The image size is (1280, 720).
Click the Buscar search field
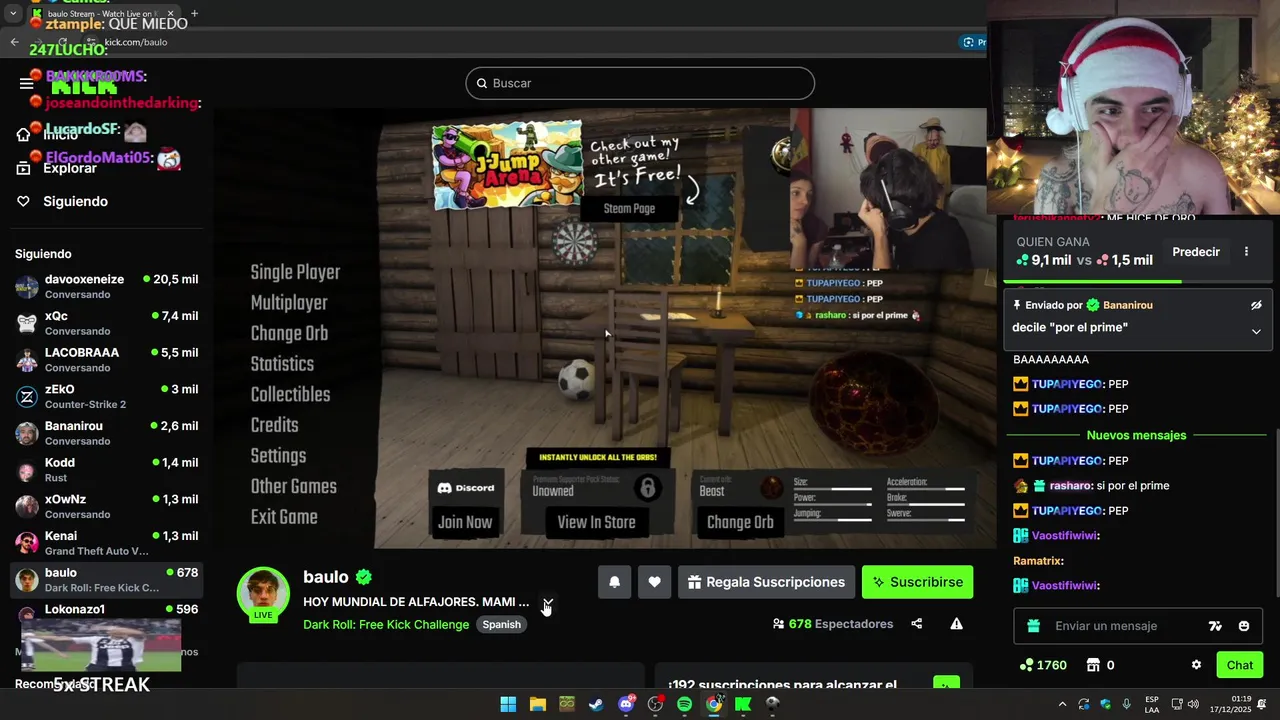[x=640, y=83]
